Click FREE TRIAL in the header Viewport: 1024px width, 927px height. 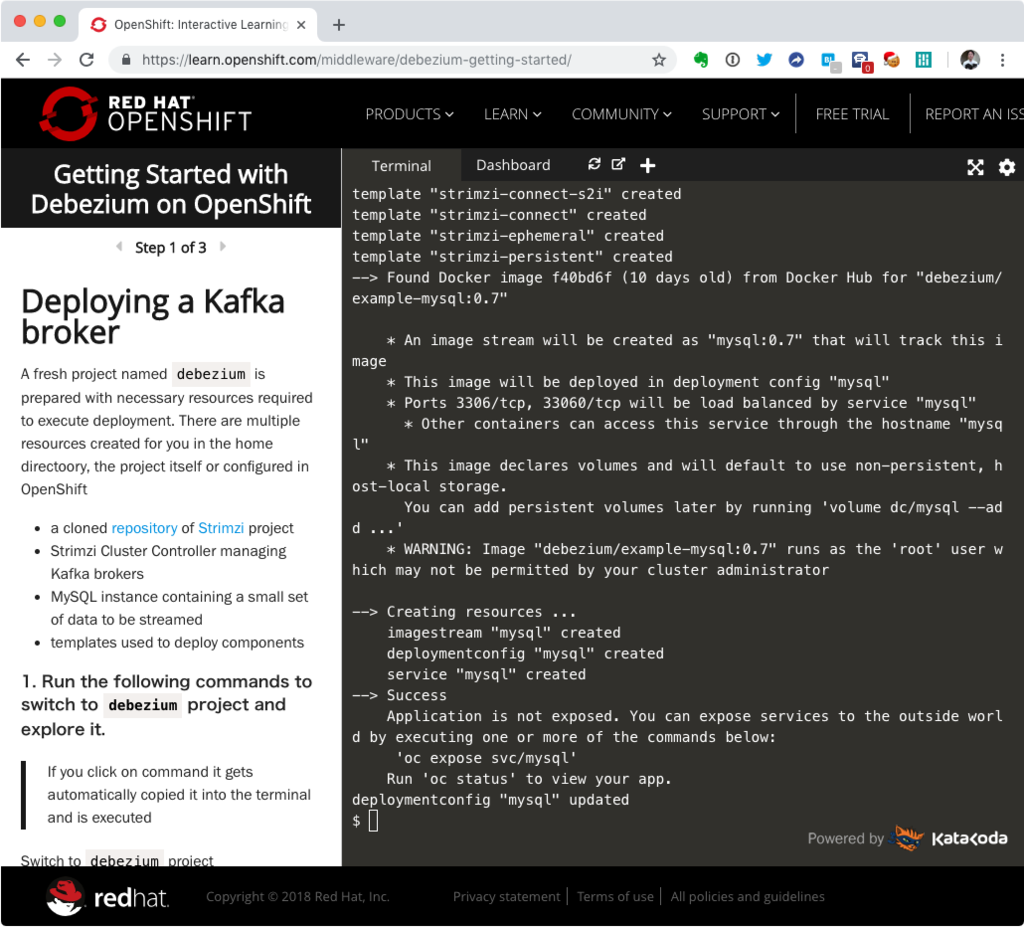pos(852,114)
